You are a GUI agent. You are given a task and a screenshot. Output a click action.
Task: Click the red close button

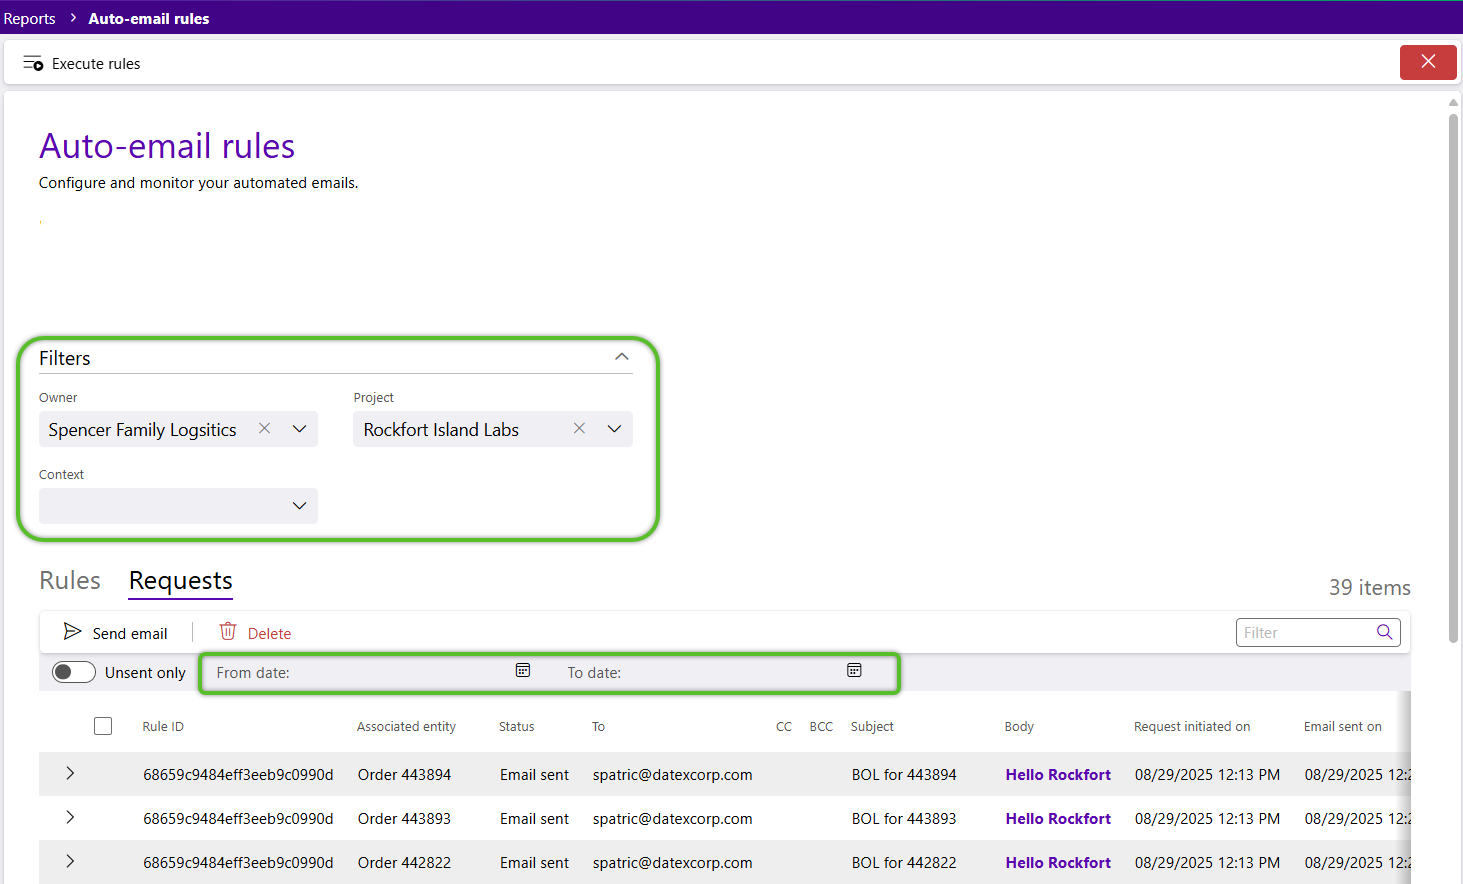tap(1428, 62)
